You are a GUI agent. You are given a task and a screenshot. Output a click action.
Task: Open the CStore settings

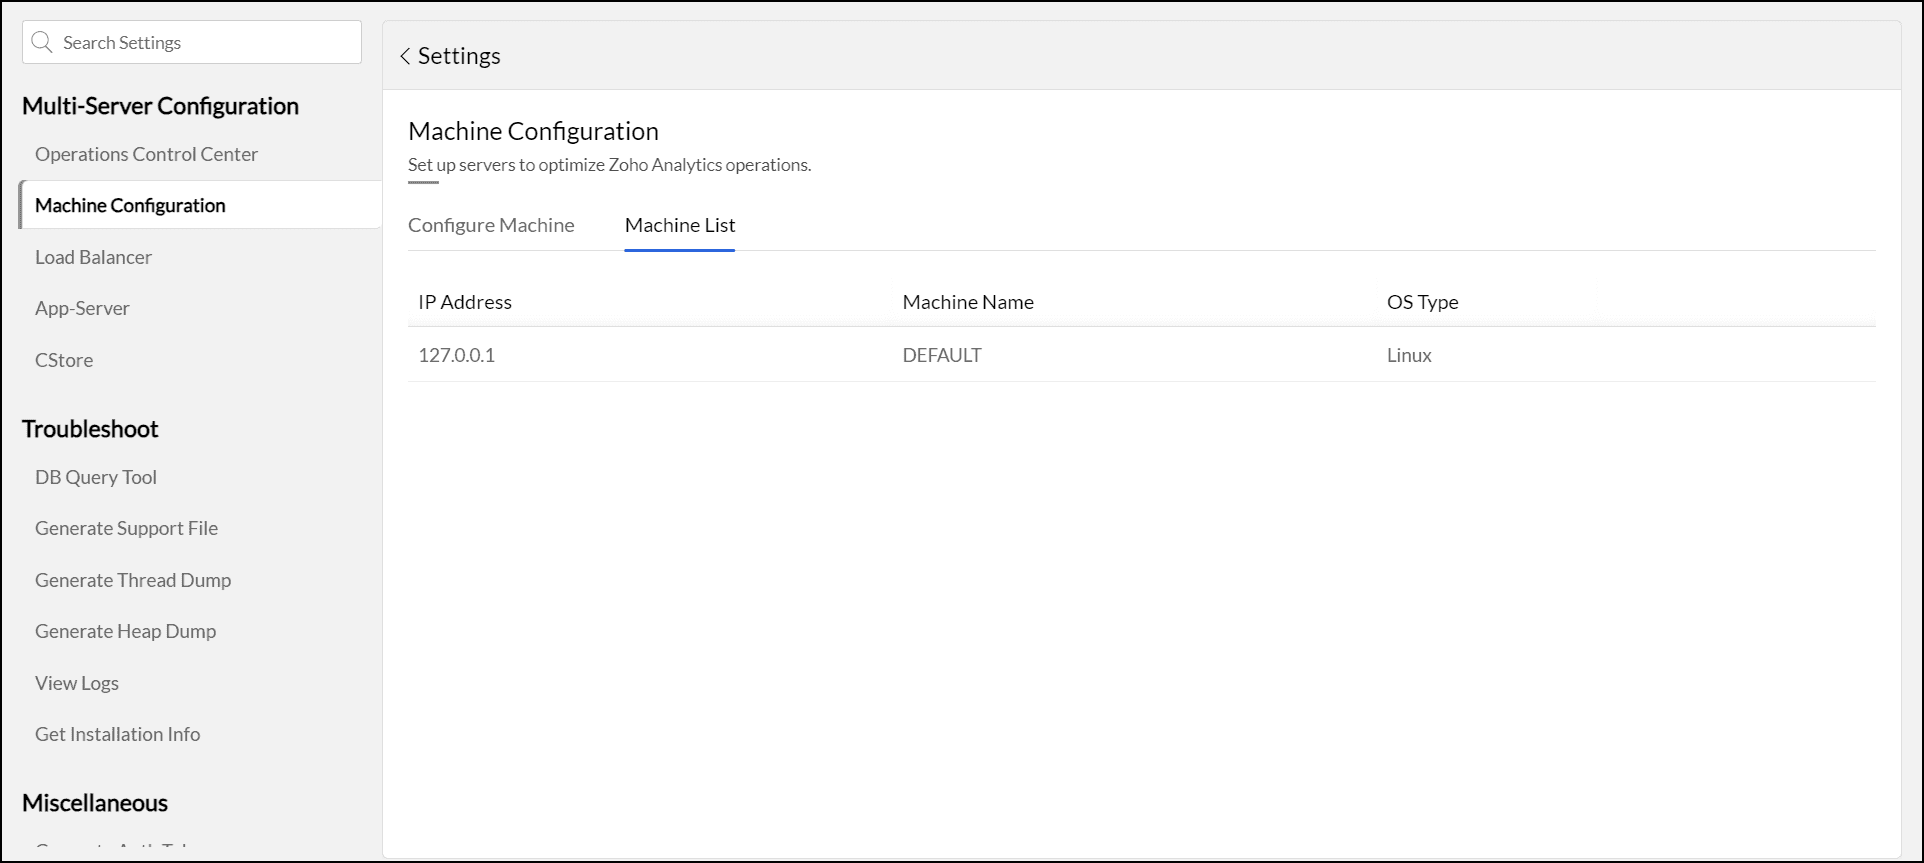[x=64, y=360]
